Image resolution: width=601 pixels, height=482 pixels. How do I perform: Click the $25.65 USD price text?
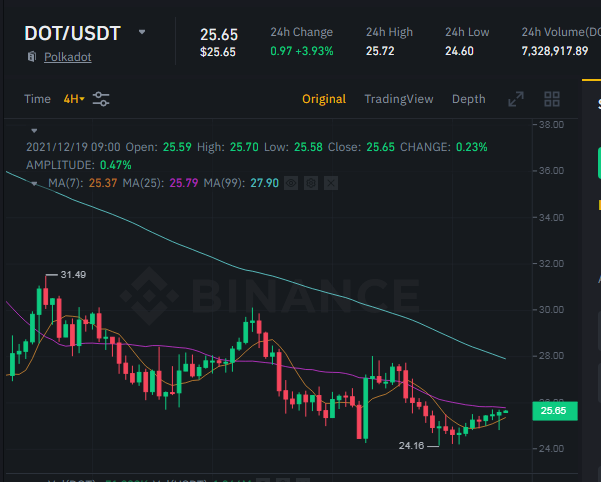coord(218,52)
